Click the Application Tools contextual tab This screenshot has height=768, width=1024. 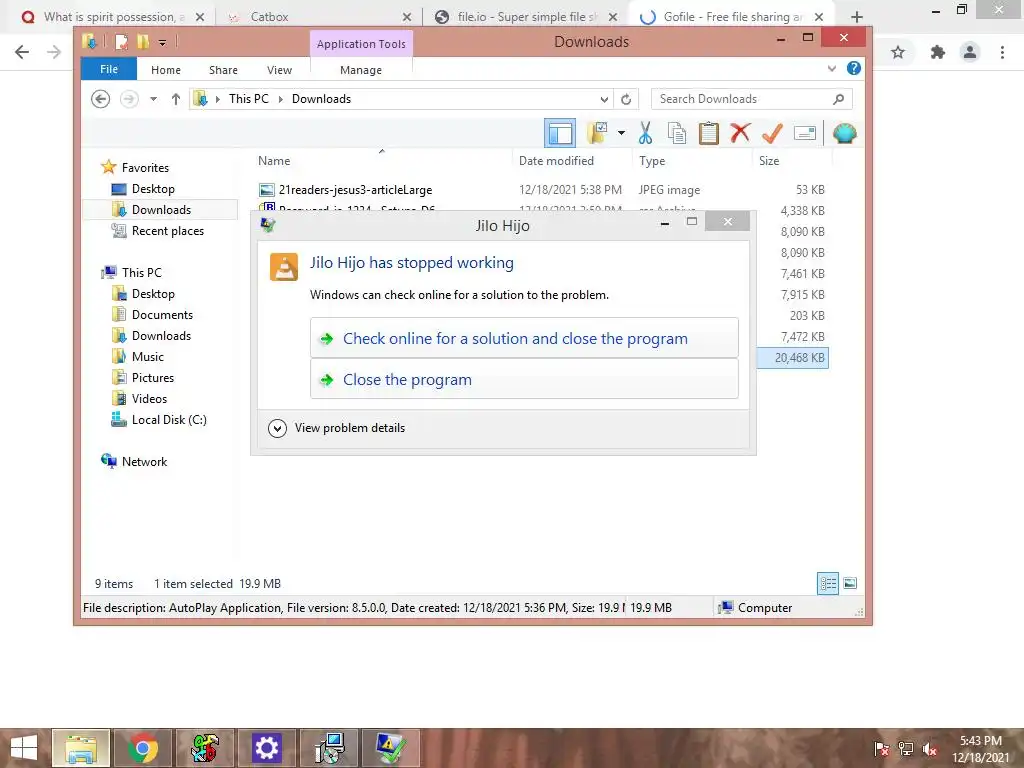pyautogui.click(x=361, y=44)
